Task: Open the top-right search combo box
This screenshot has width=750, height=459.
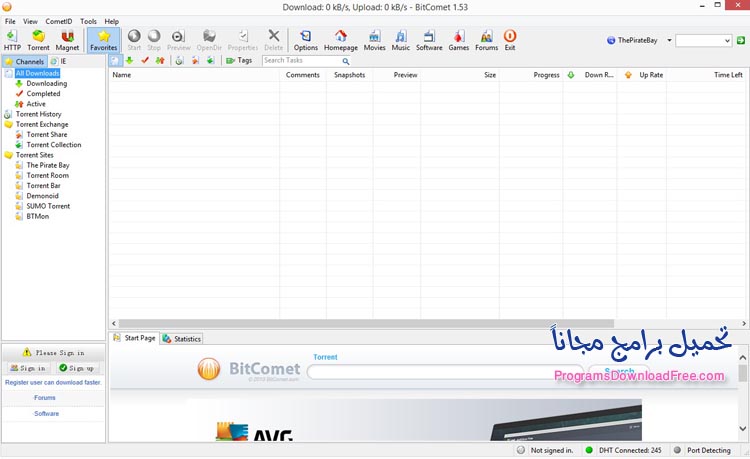Action: point(703,41)
